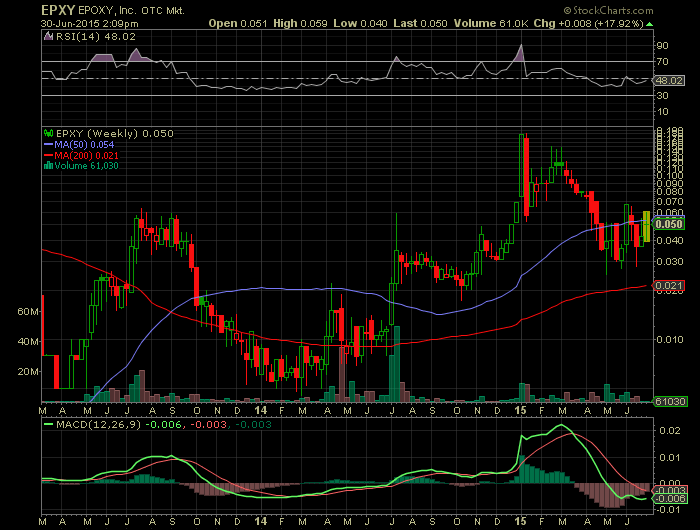Viewport: 700px width, 530px height.
Task: Click the RSI(14) legend area icon
Action: click(x=48, y=37)
